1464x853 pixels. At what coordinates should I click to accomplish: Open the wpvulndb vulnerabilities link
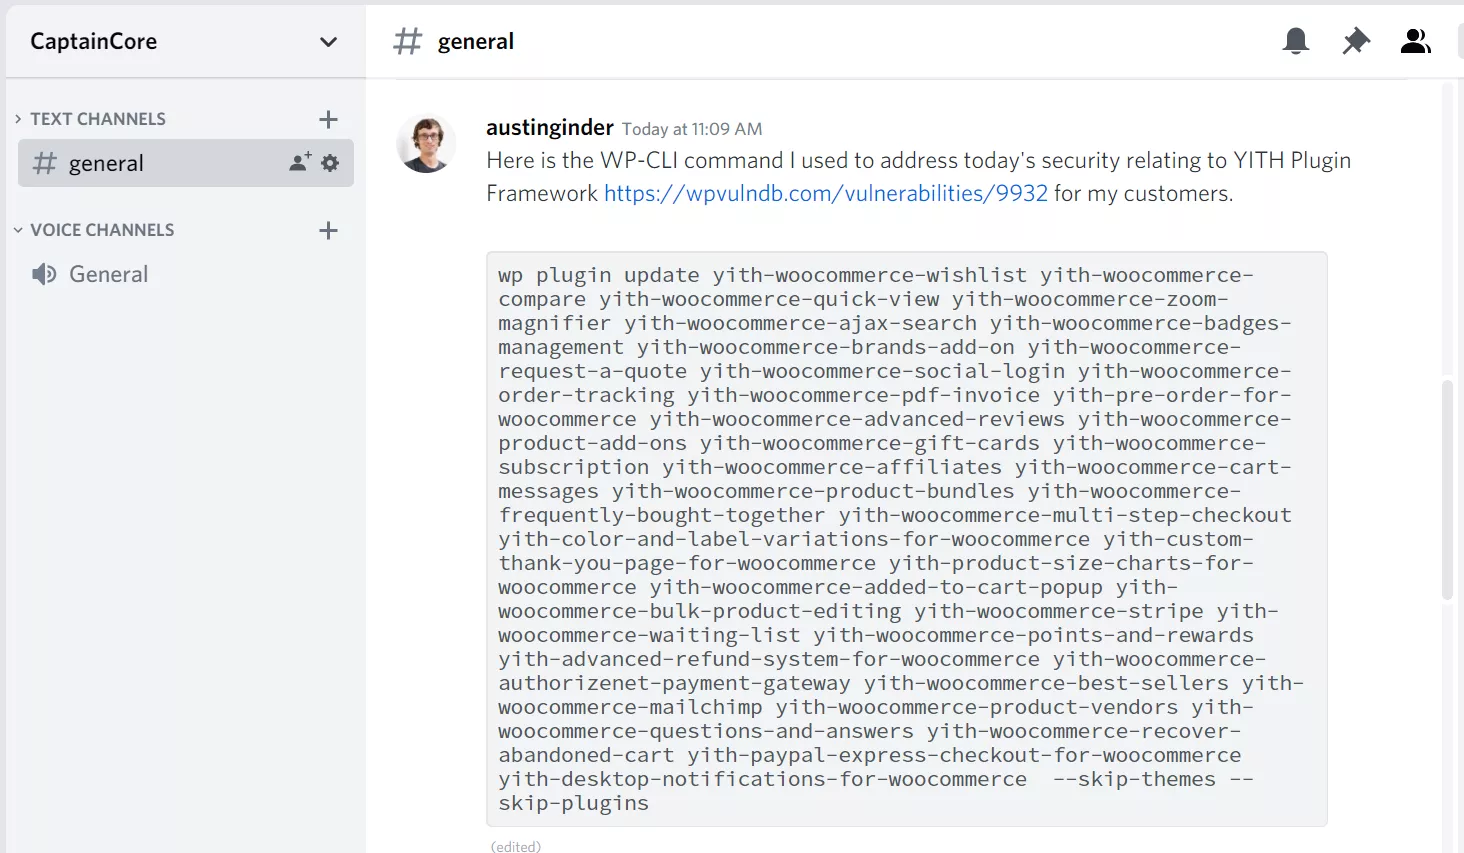826,193
